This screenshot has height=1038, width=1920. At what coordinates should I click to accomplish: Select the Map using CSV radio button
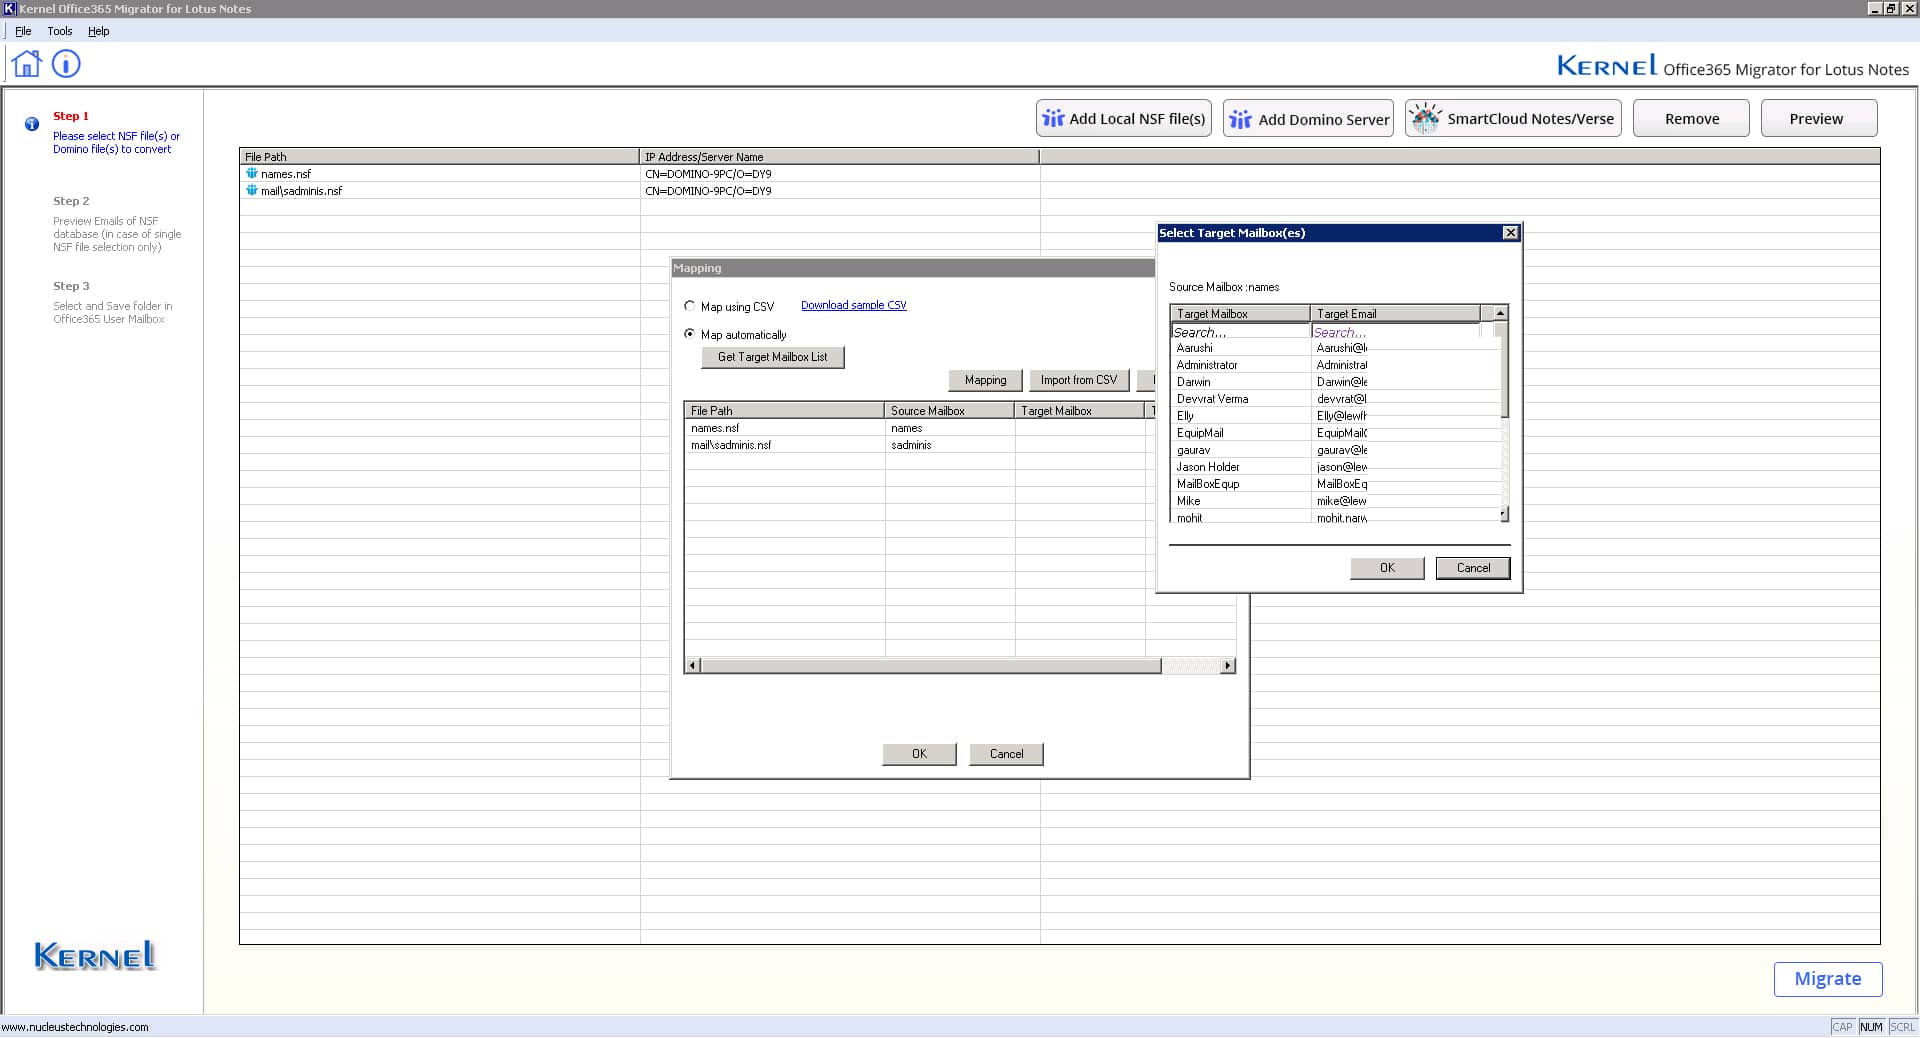[689, 306]
